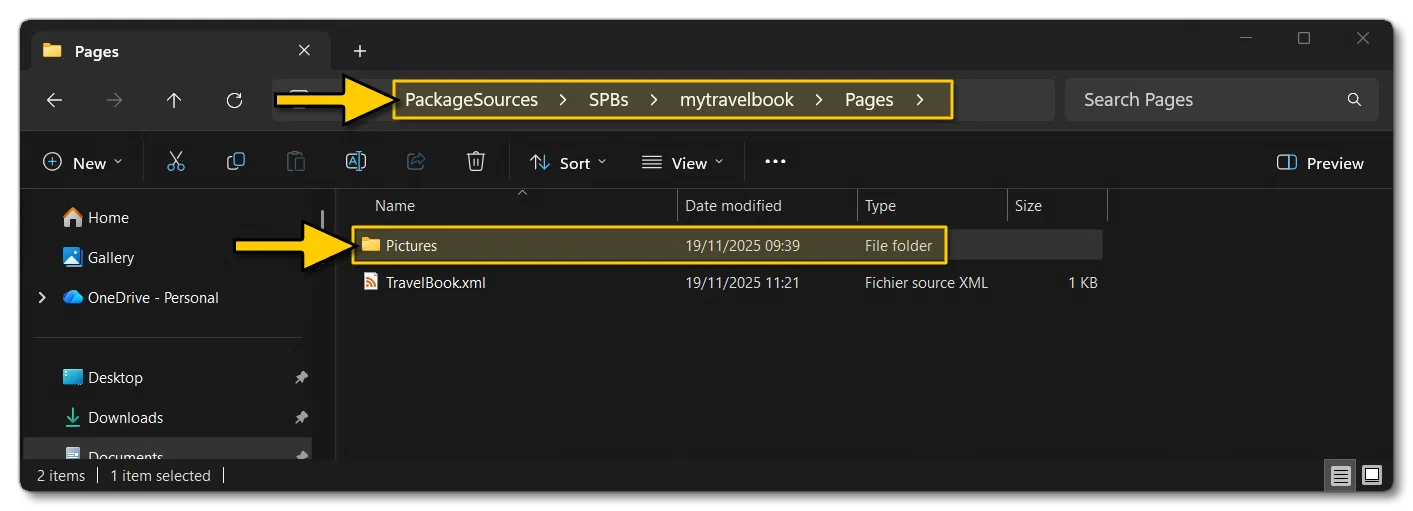Screen dimensions: 1413x511
Task: Click in the Search Pages field
Action: (1221, 100)
